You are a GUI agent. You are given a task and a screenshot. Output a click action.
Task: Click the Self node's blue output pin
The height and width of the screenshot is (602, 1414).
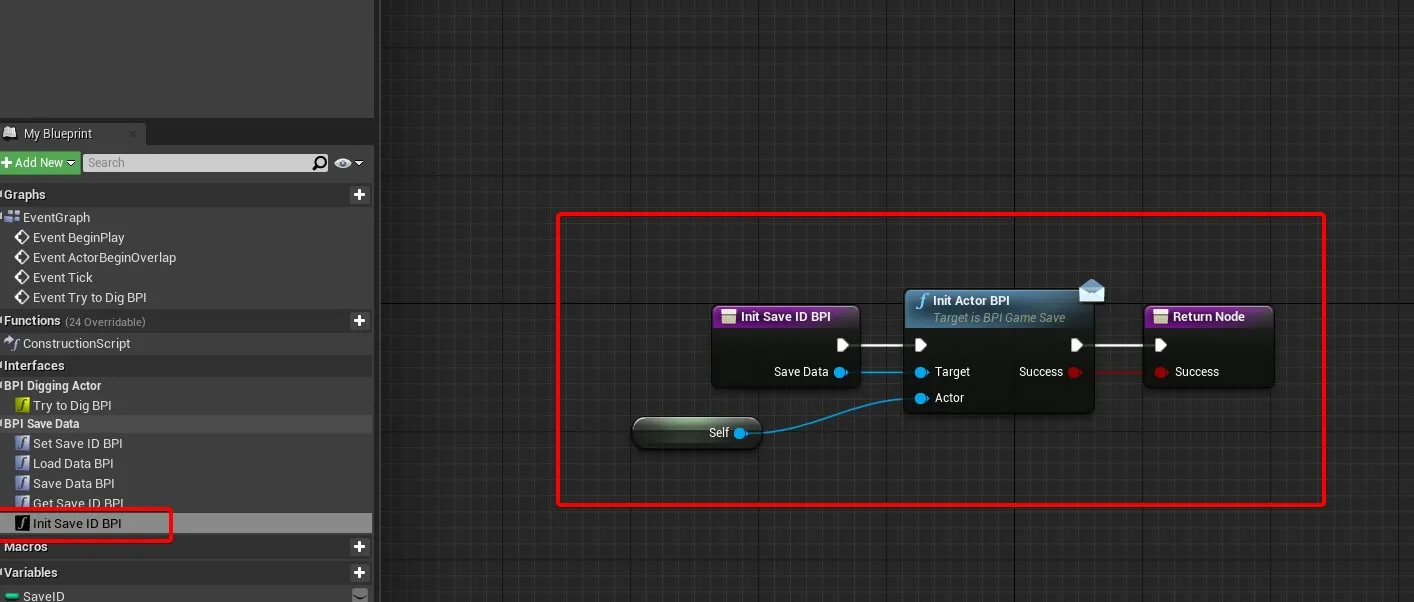[x=740, y=433]
